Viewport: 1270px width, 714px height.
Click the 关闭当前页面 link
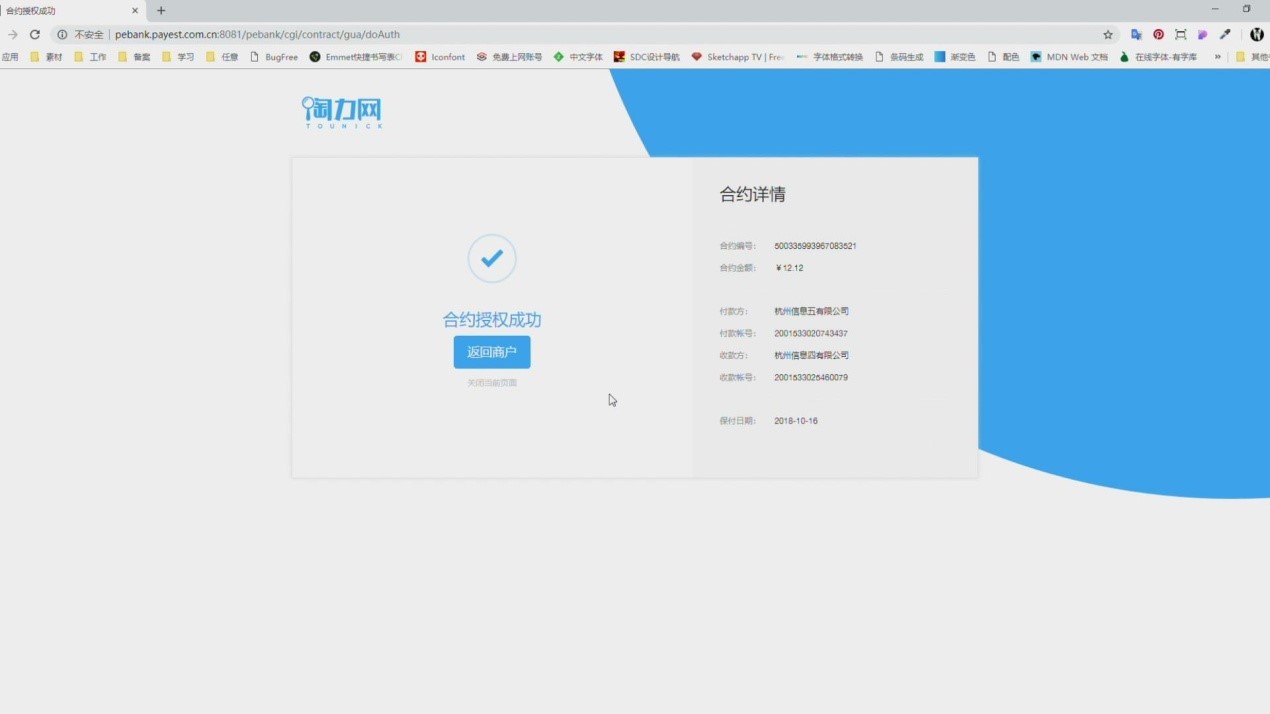pyautogui.click(x=491, y=383)
